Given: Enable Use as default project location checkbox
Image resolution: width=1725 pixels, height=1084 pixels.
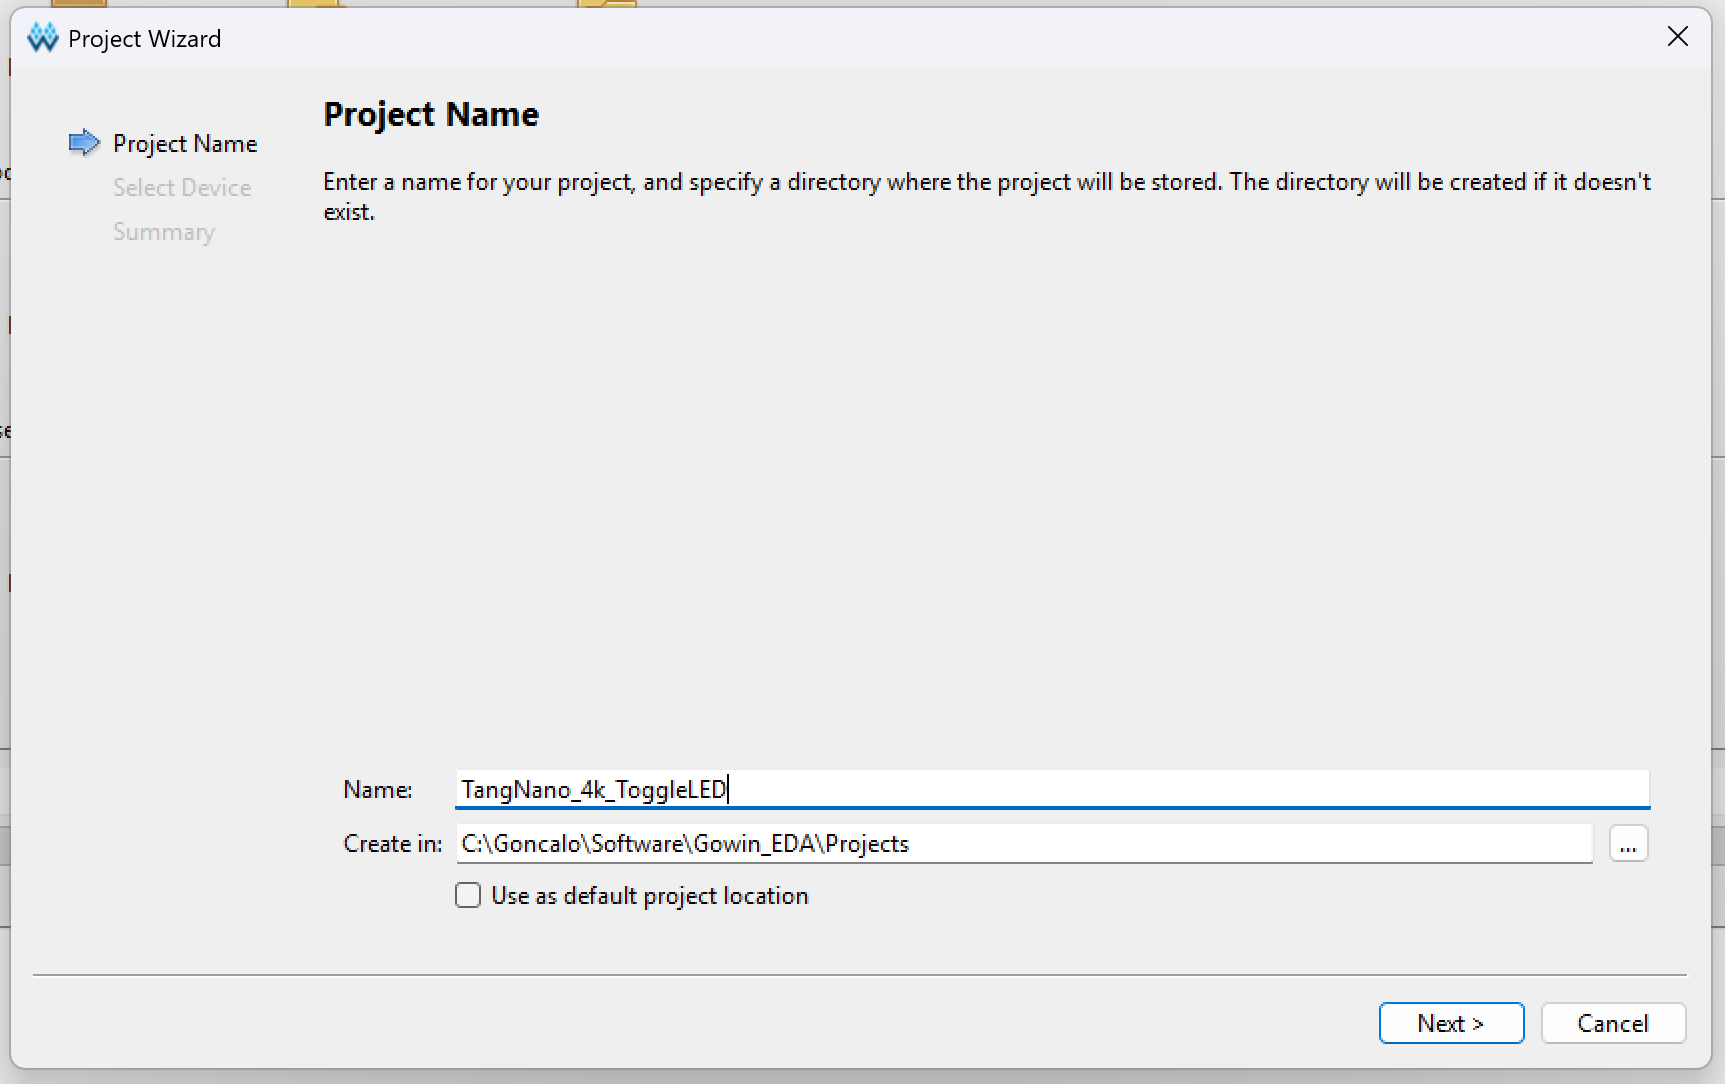Looking at the screenshot, I should [468, 895].
